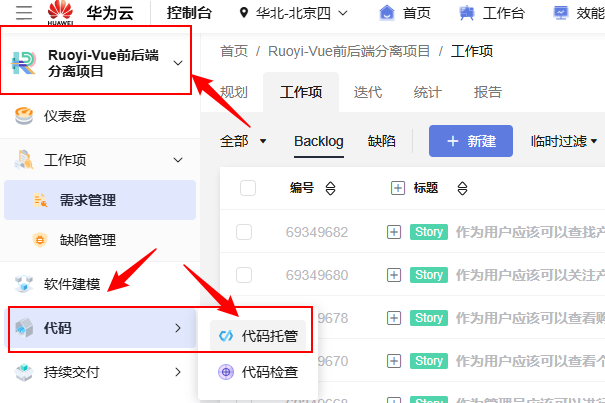
Task: Switch to the 统计 tab
Action: point(428,92)
